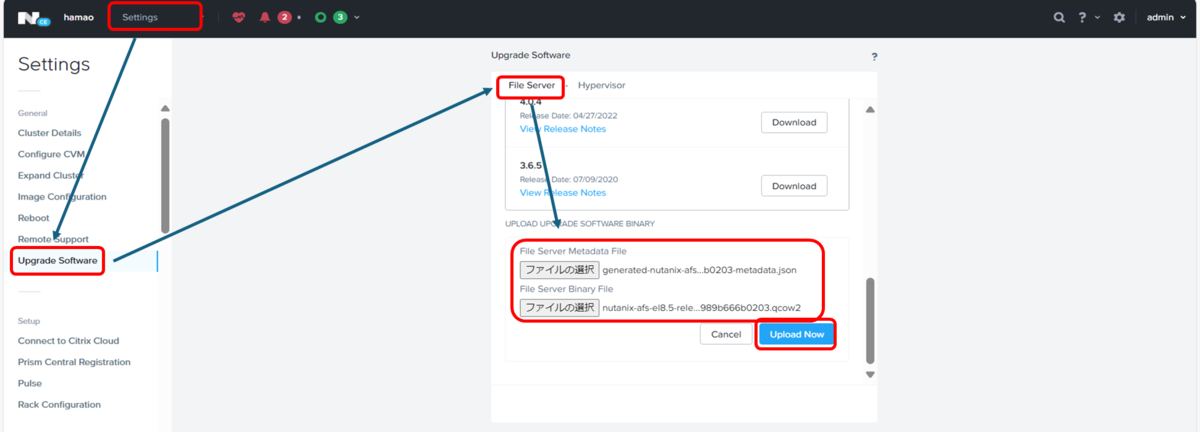Viewport: 1200px width, 432px height.
Task: Click the hamao cluster name
Action: (x=78, y=17)
